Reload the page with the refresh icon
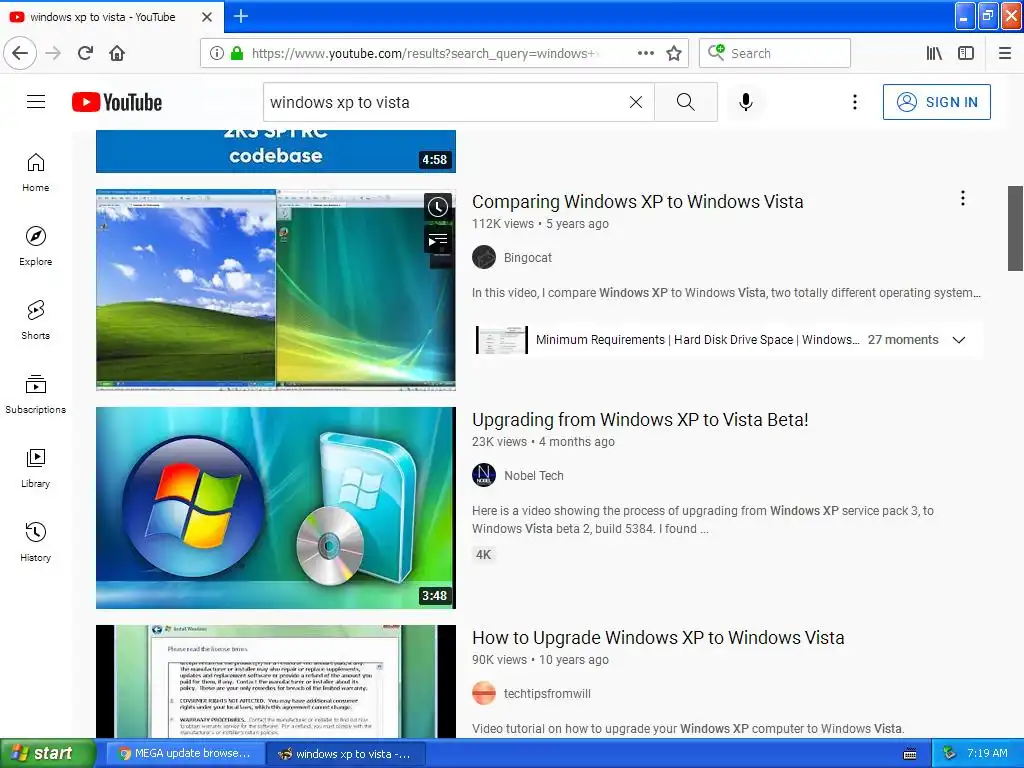 coord(86,53)
